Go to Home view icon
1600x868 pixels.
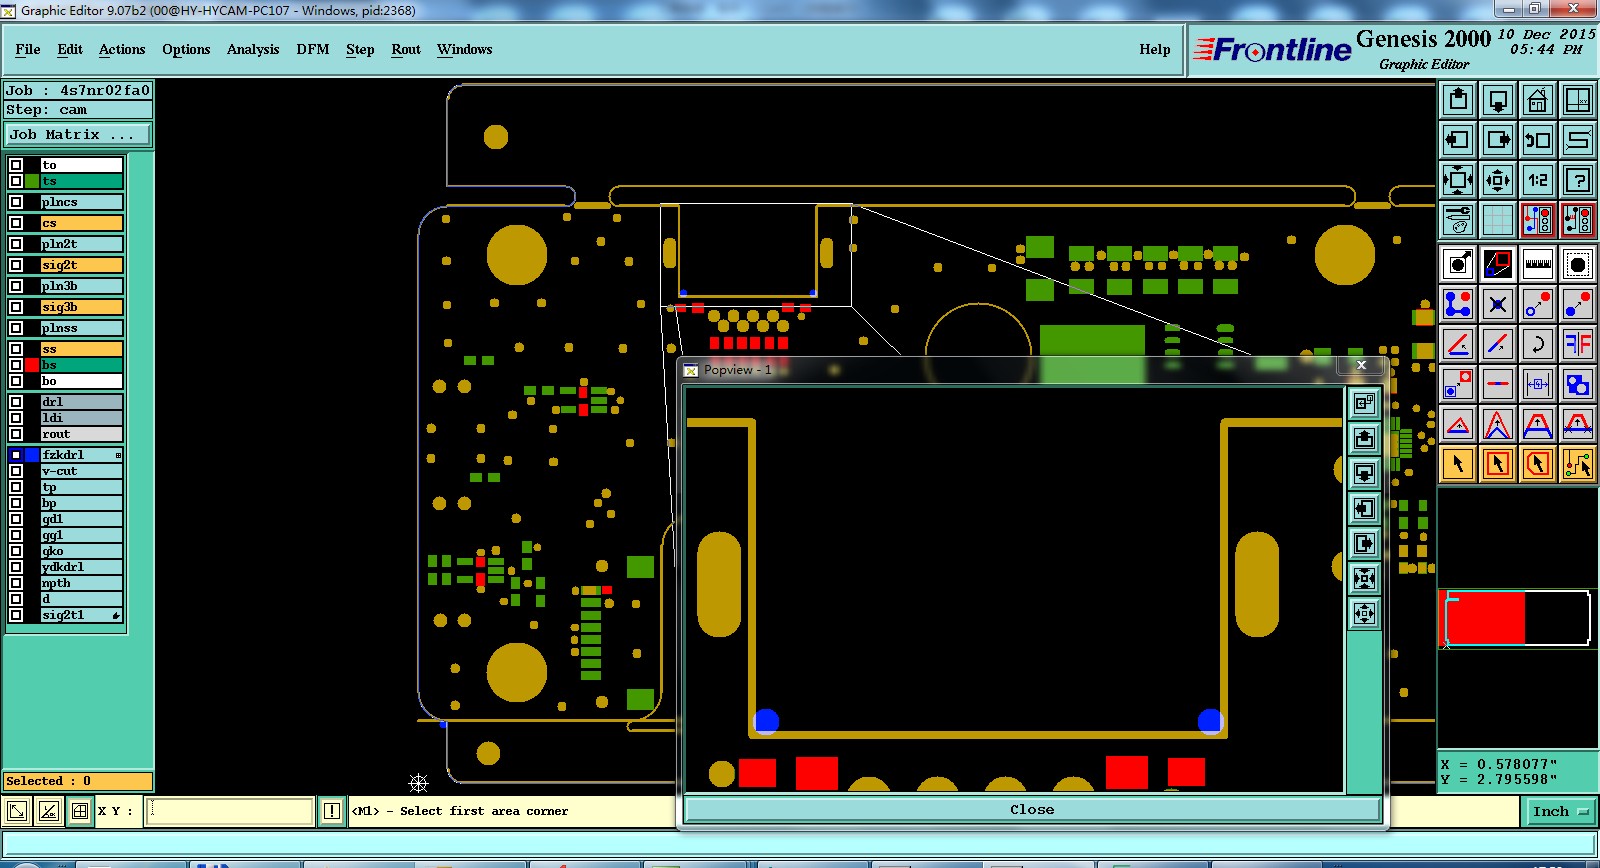point(1538,100)
